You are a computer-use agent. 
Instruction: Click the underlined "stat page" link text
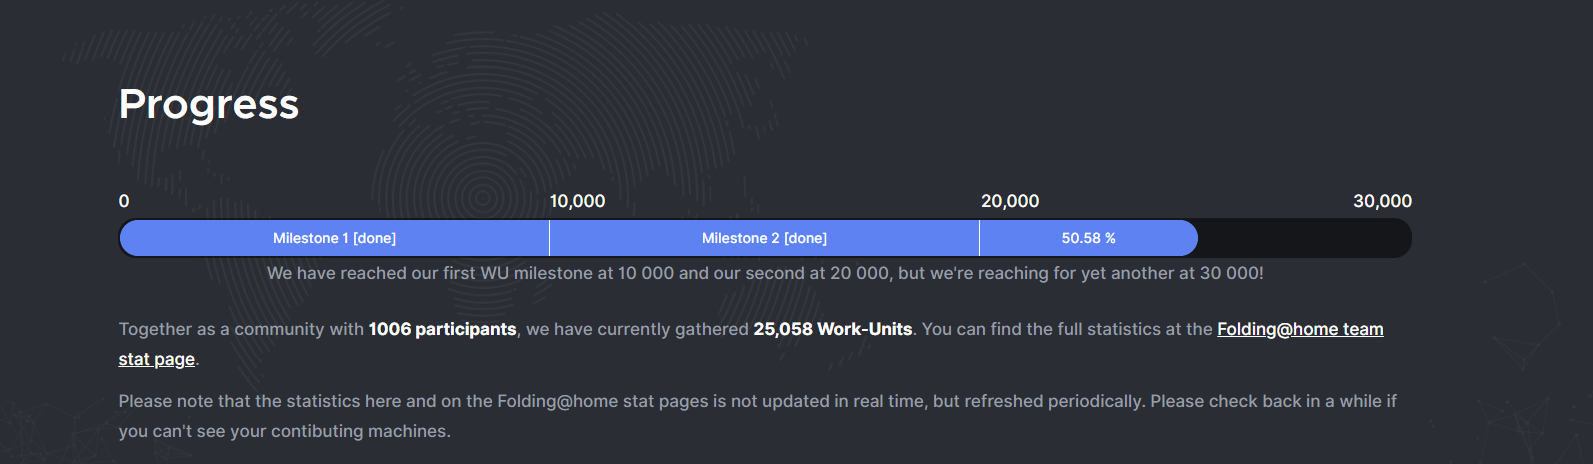click(156, 359)
